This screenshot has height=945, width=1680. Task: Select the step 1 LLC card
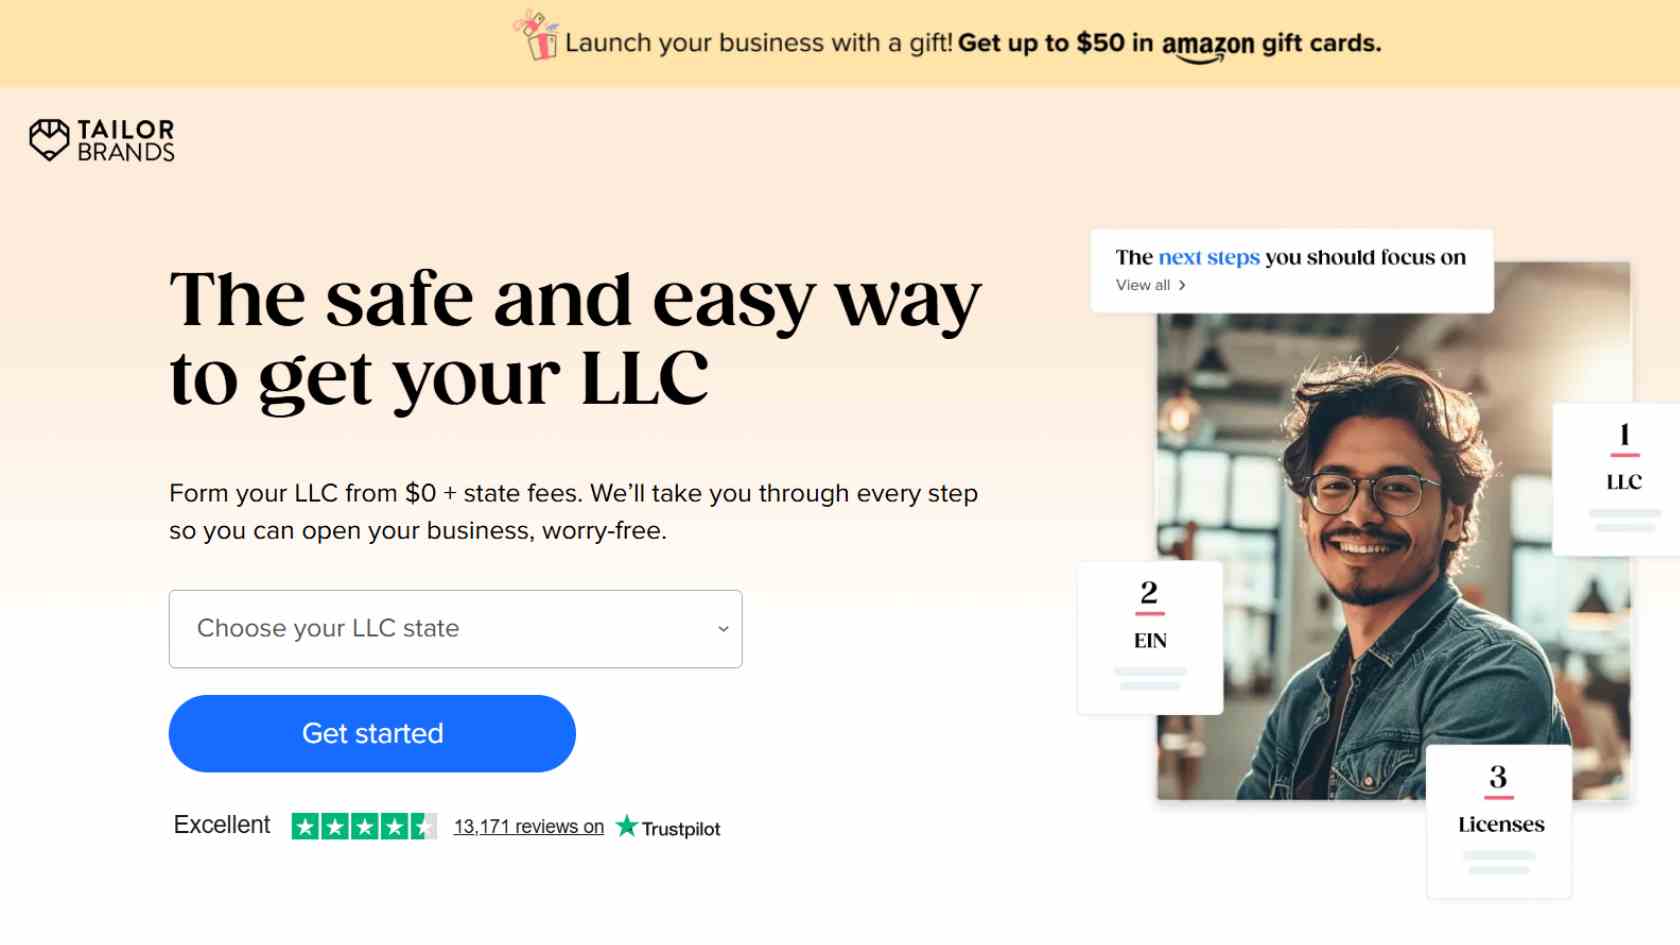1616,479
